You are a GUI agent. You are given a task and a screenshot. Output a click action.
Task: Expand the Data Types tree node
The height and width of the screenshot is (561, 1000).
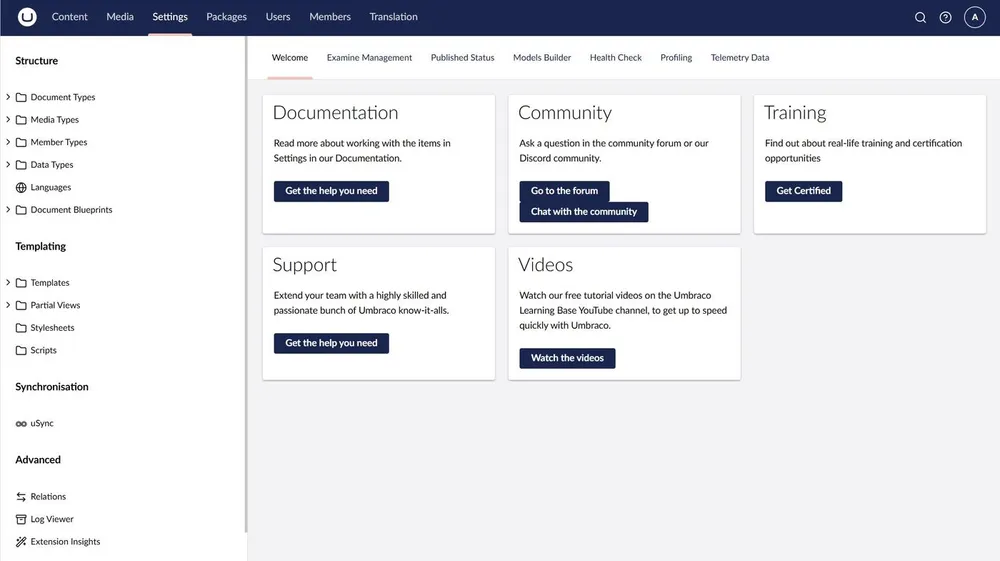(8, 164)
